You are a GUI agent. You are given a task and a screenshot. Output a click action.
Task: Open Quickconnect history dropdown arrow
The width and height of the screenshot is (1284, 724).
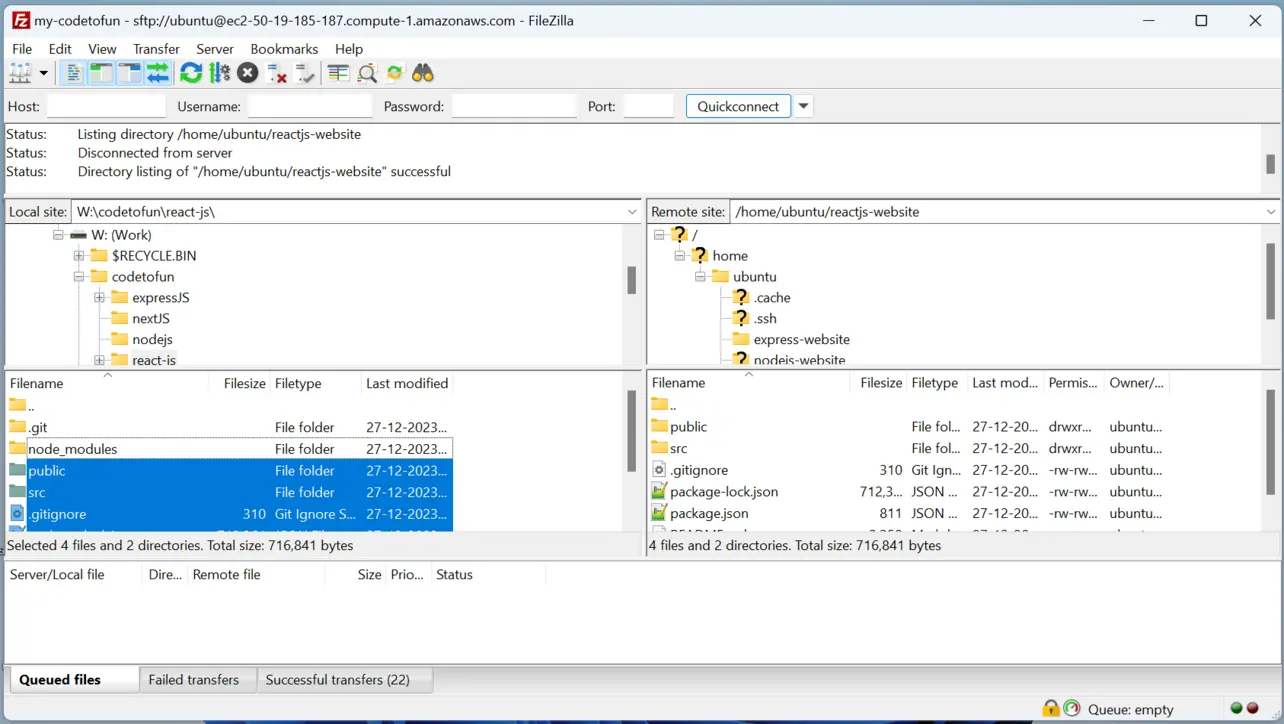point(803,106)
